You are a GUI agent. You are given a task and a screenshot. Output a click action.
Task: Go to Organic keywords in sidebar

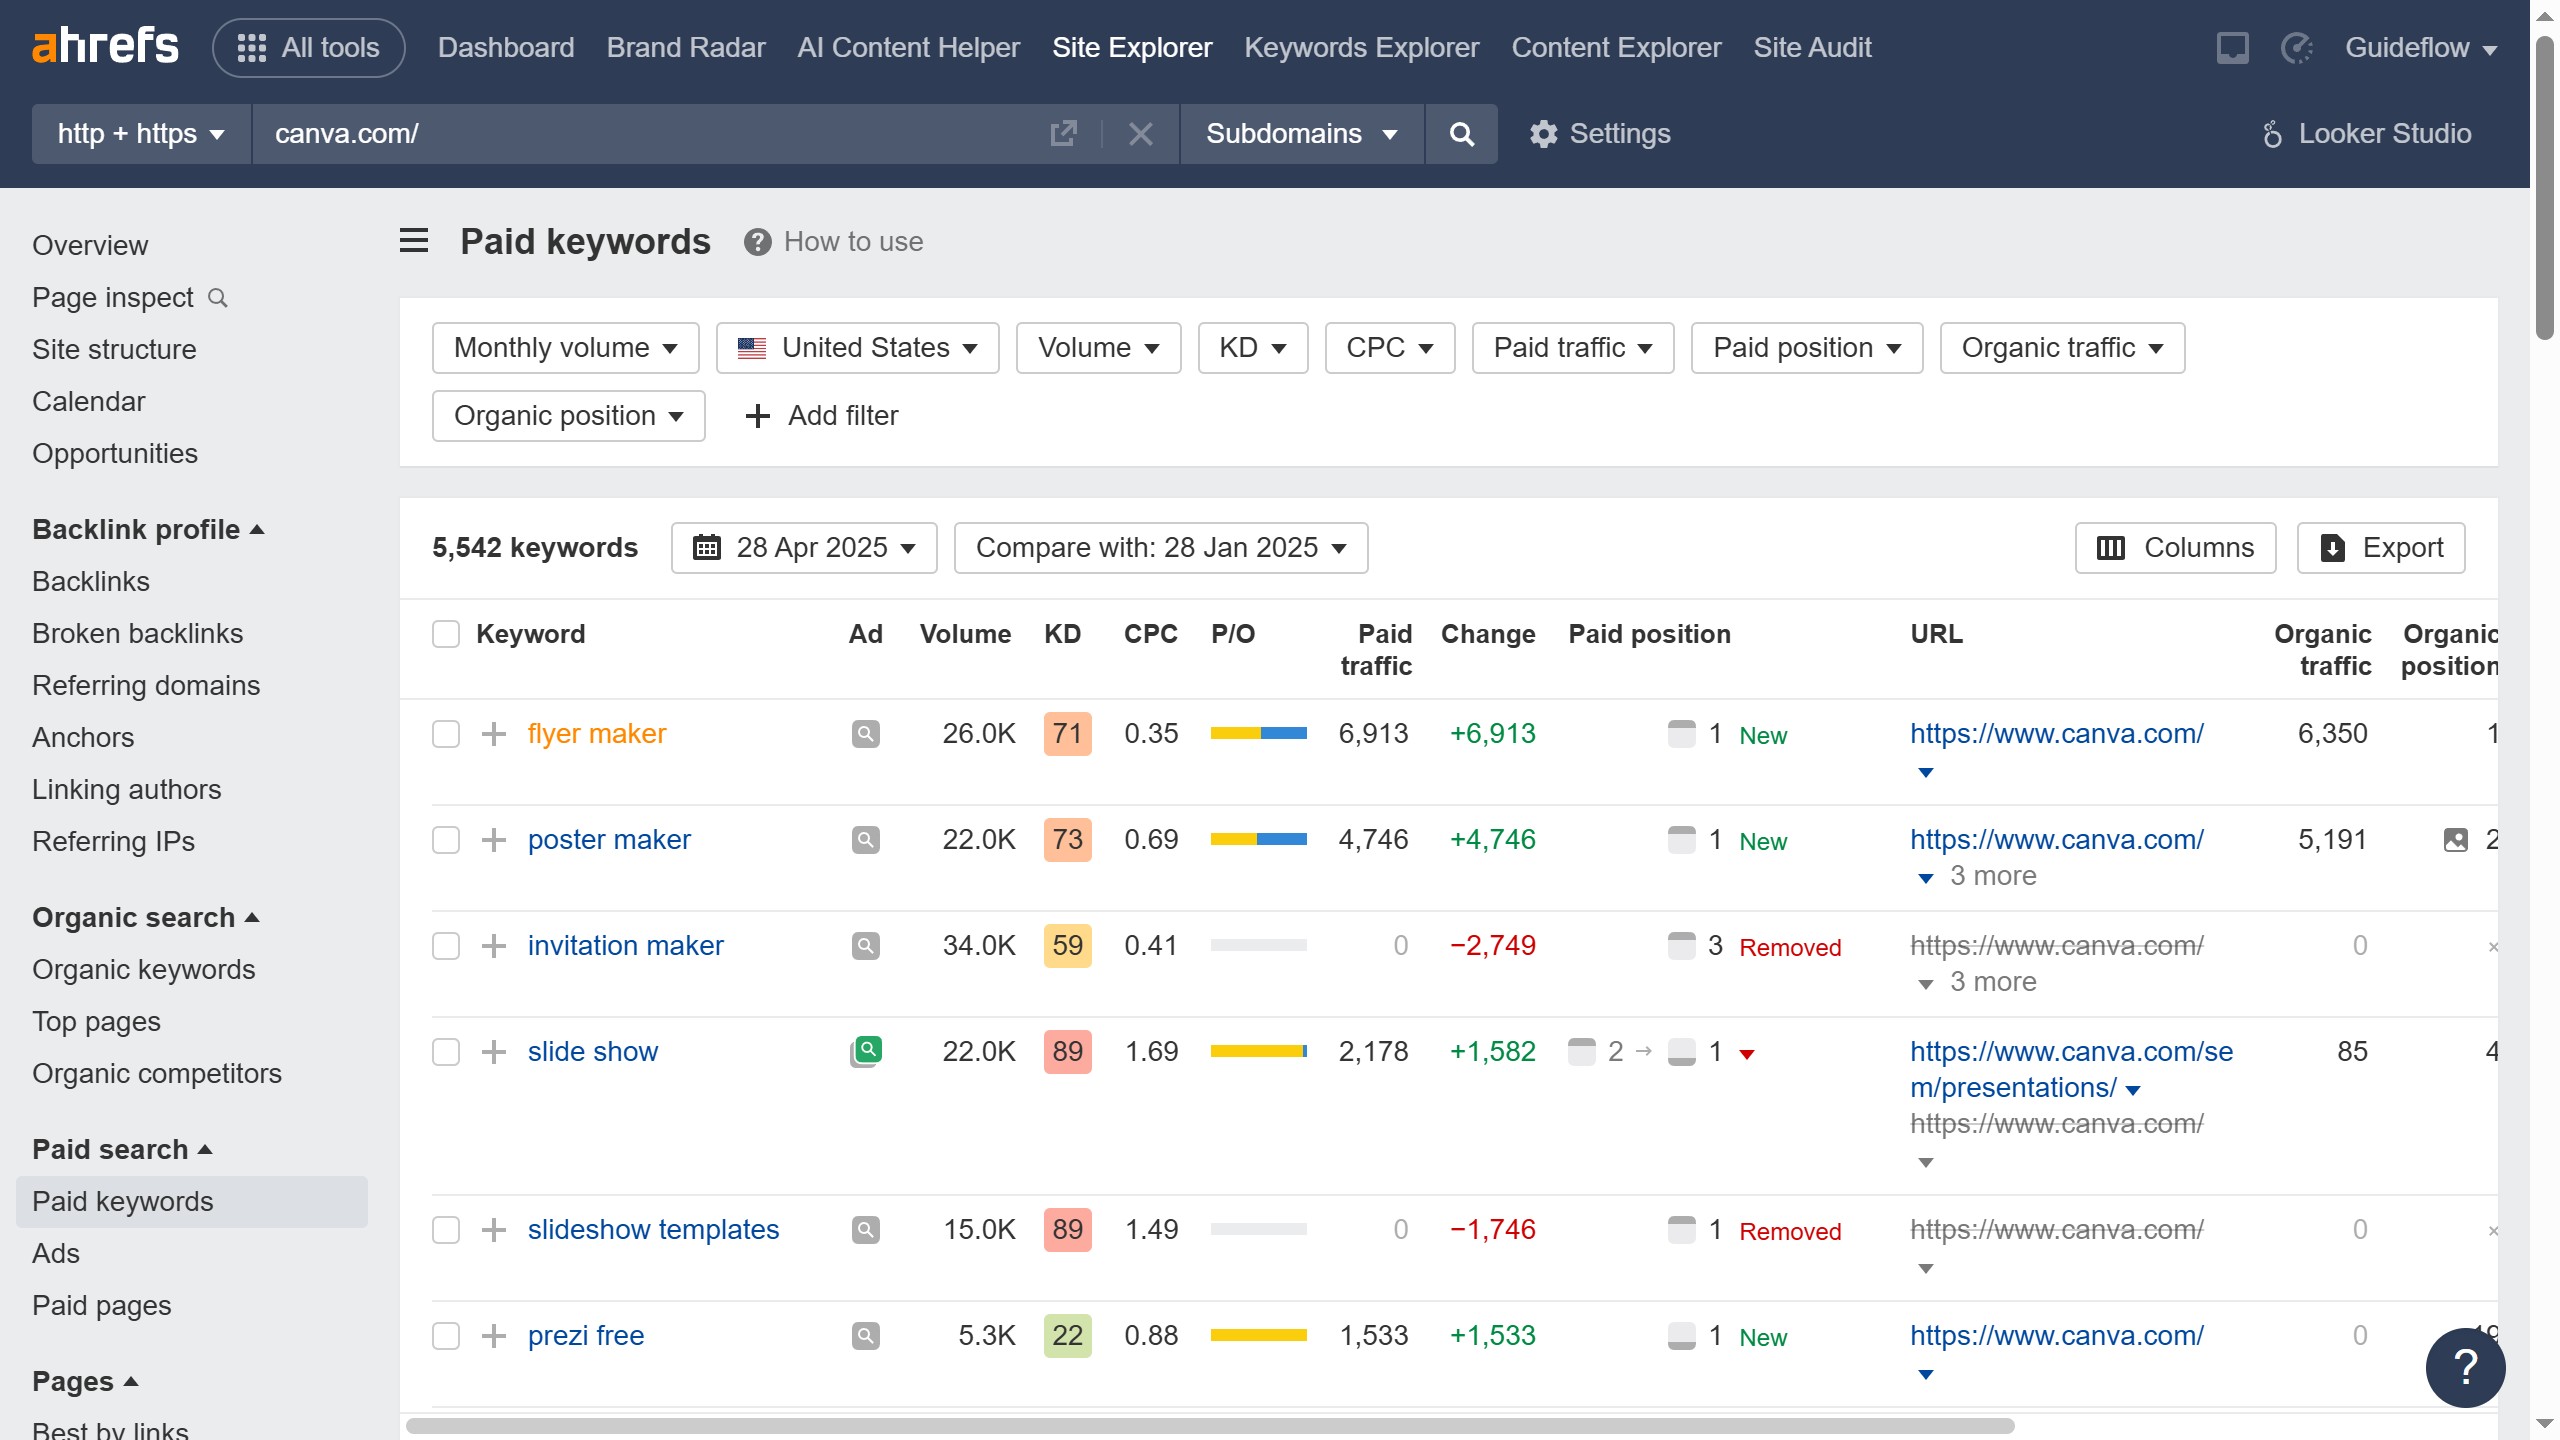pos(144,969)
